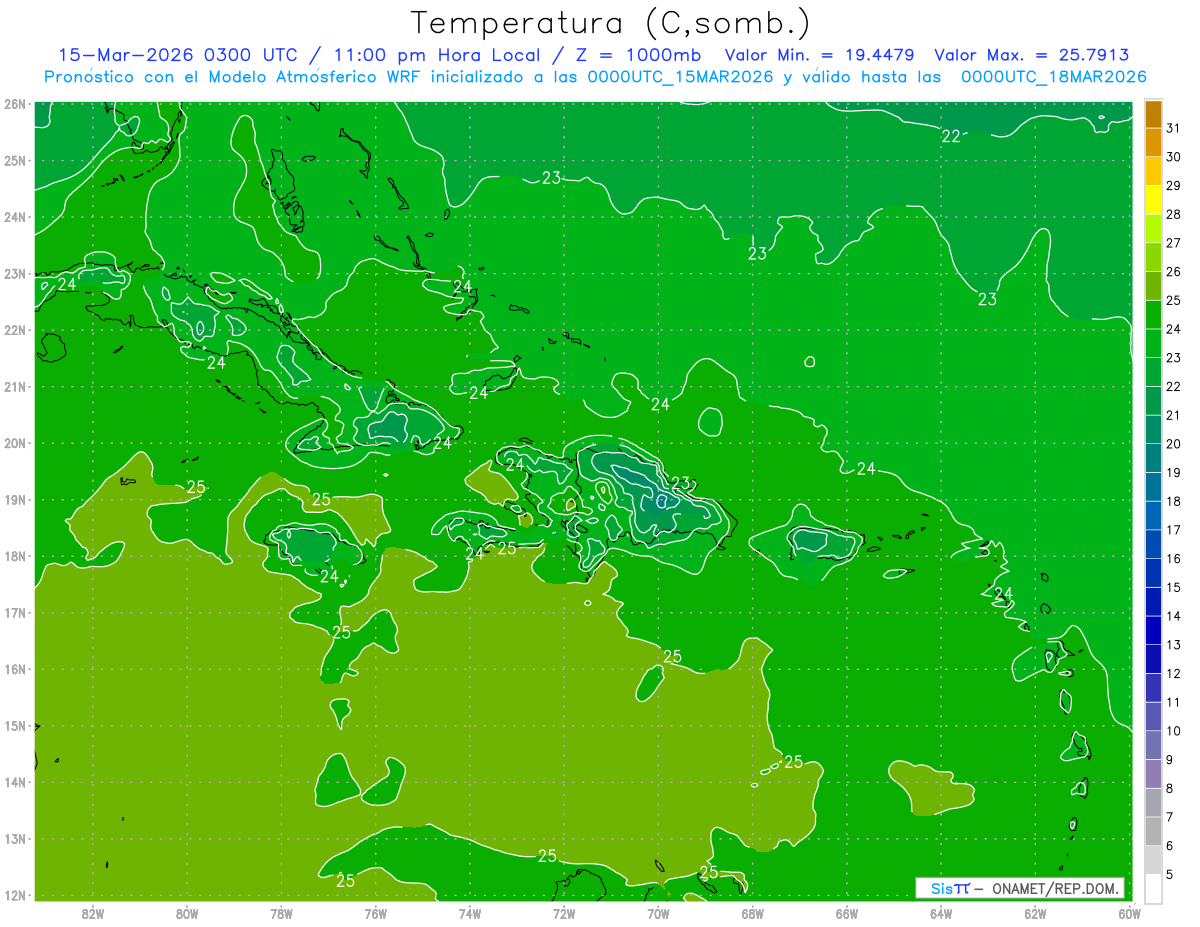Select the dark blue color bar segment between 12 and 13
Image resolution: width=1200 pixels, height=927 pixels.
click(1153, 659)
